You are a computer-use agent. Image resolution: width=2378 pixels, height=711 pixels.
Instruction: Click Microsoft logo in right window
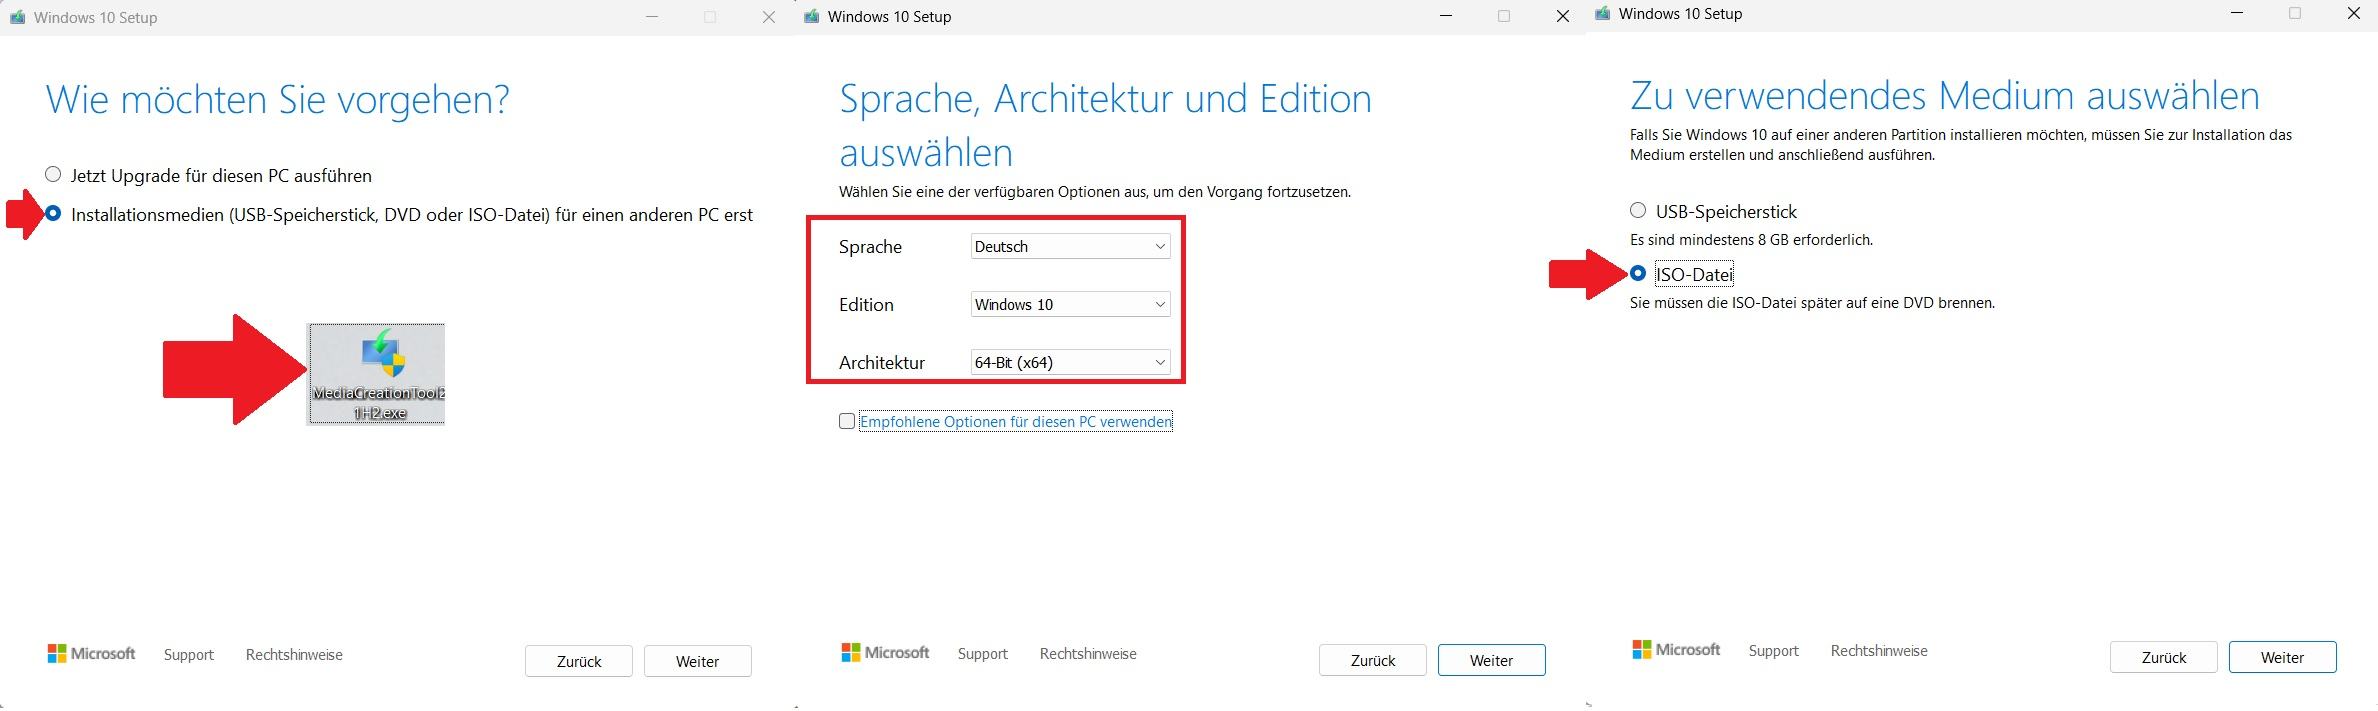[1676, 650]
